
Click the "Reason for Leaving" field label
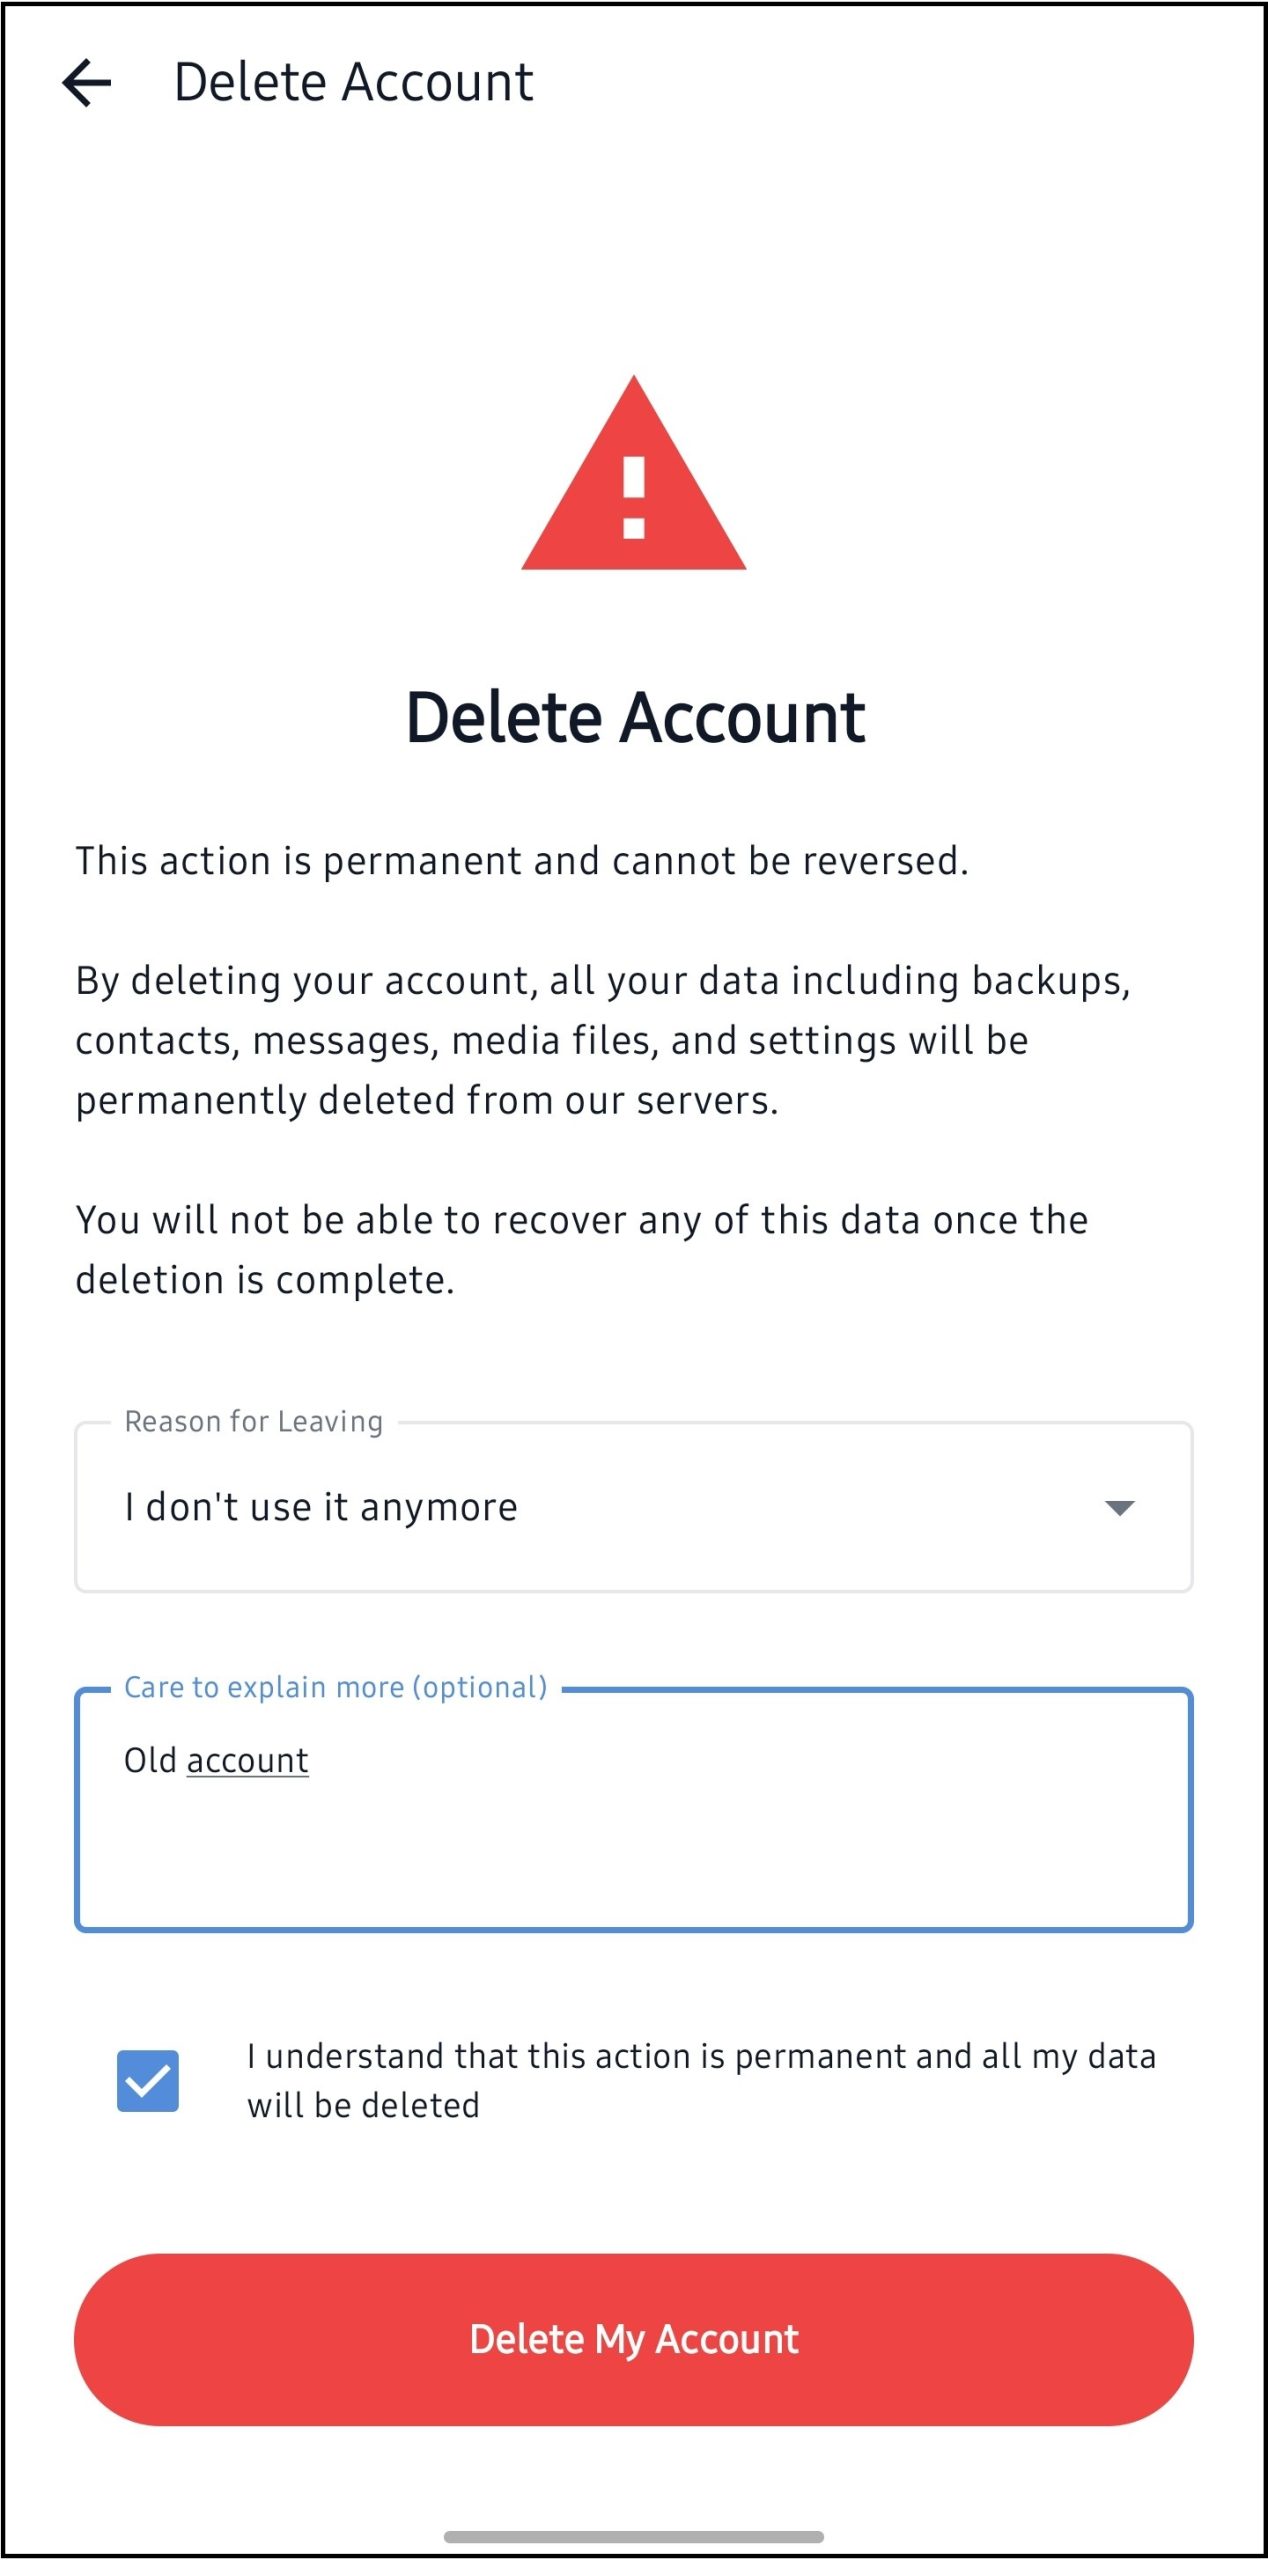[x=253, y=1421]
